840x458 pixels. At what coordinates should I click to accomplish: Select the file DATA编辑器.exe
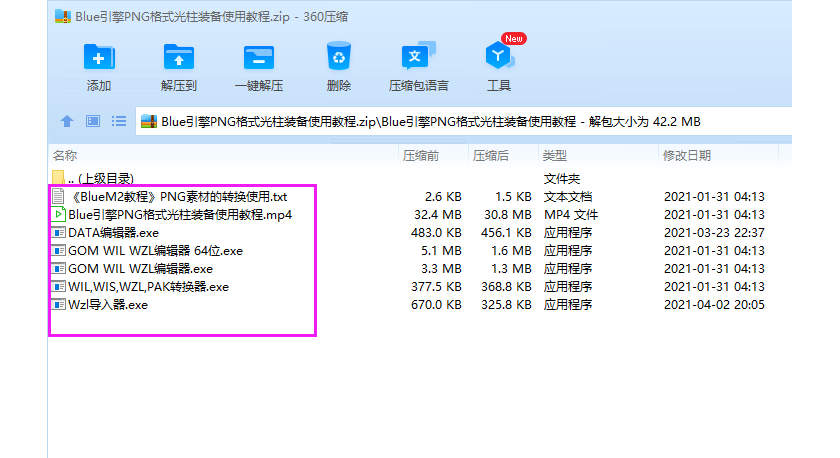tap(114, 233)
